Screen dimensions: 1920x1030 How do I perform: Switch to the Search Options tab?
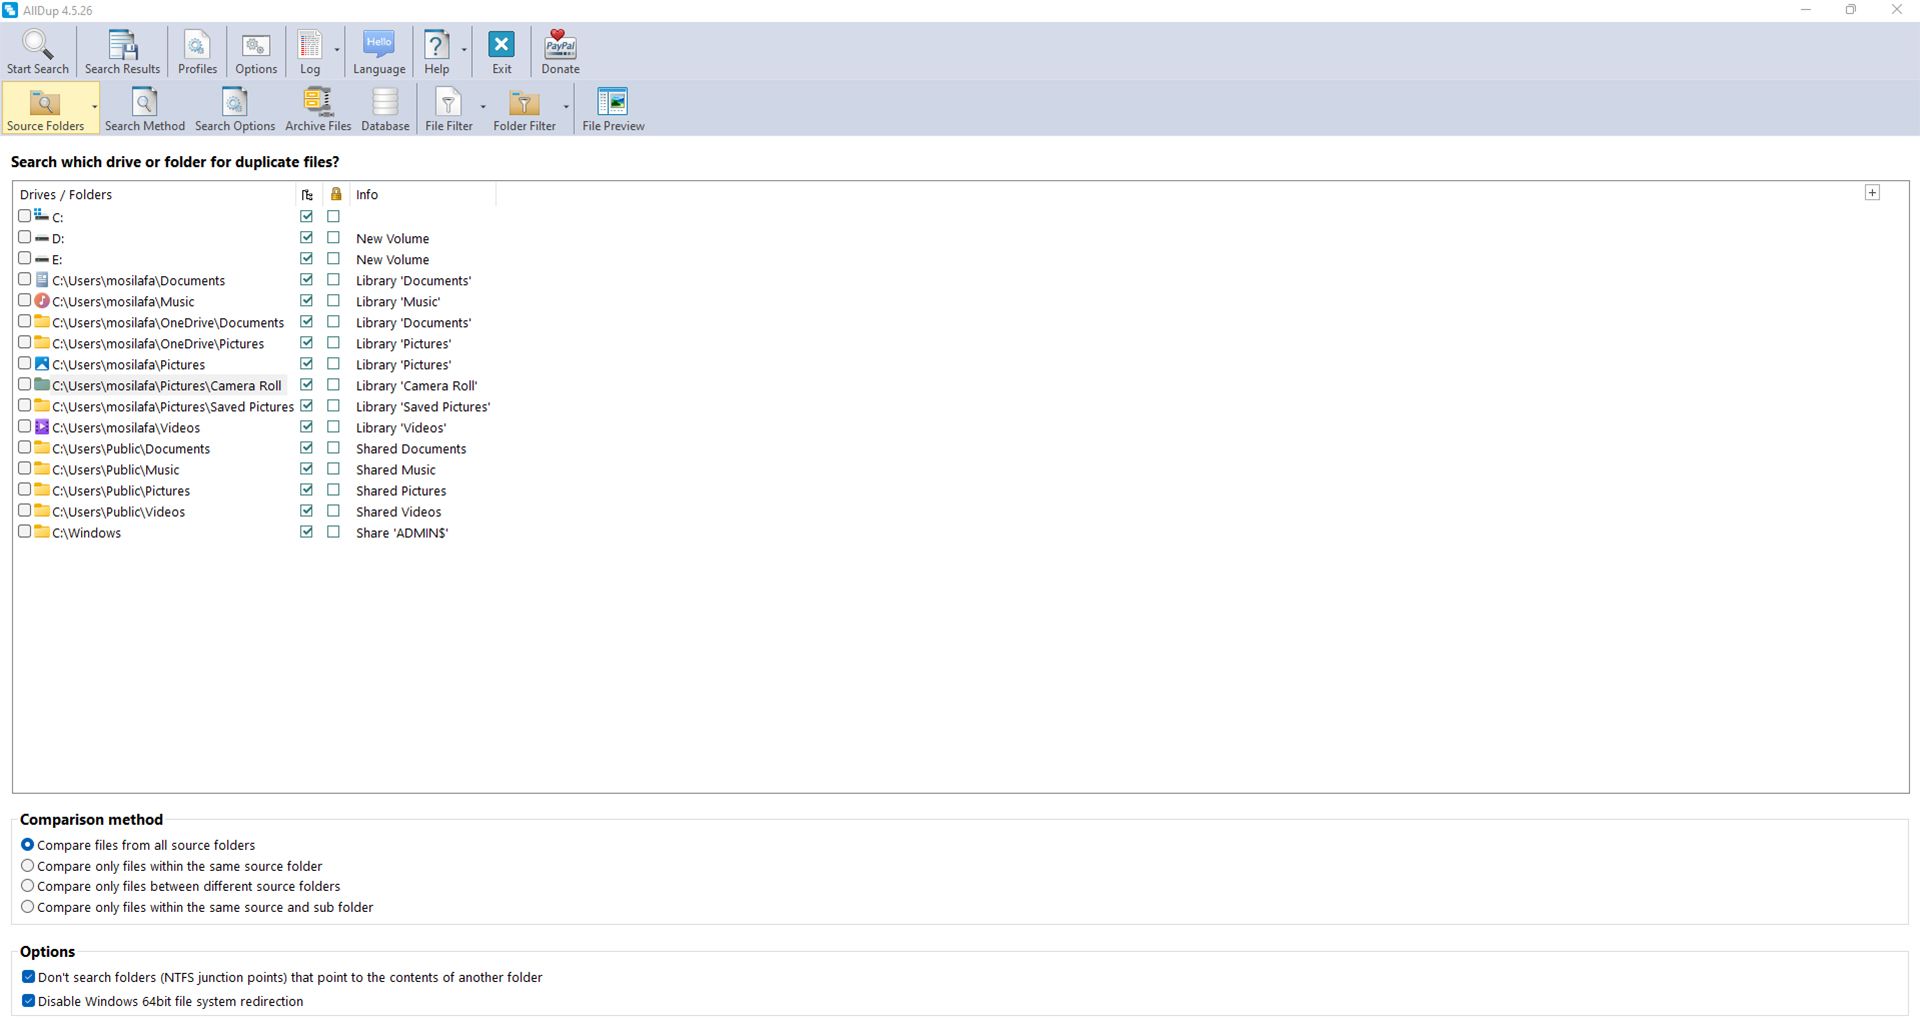pyautogui.click(x=235, y=109)
